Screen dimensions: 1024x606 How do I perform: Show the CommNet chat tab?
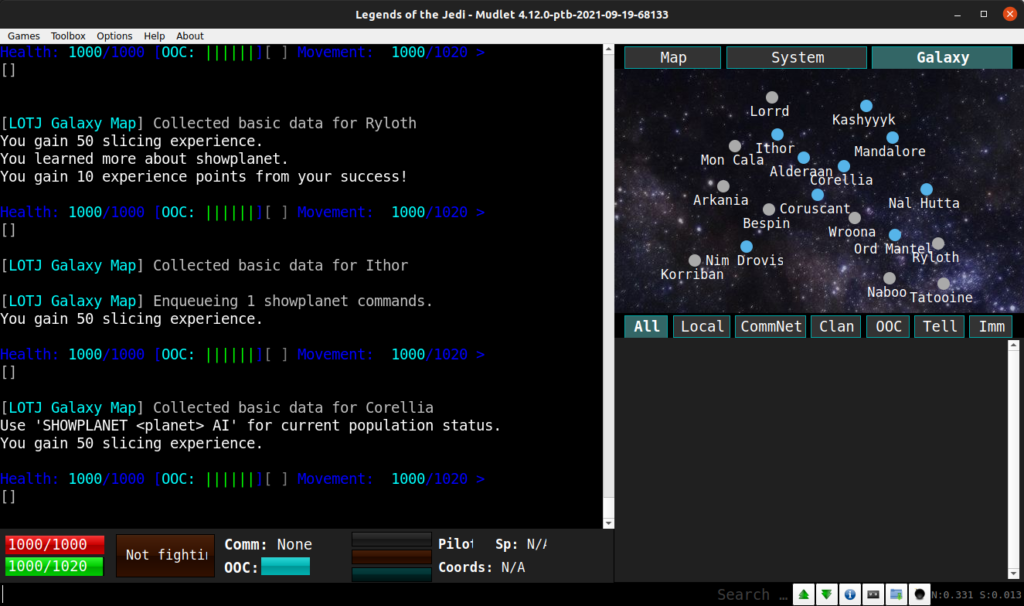coord(771,327)
